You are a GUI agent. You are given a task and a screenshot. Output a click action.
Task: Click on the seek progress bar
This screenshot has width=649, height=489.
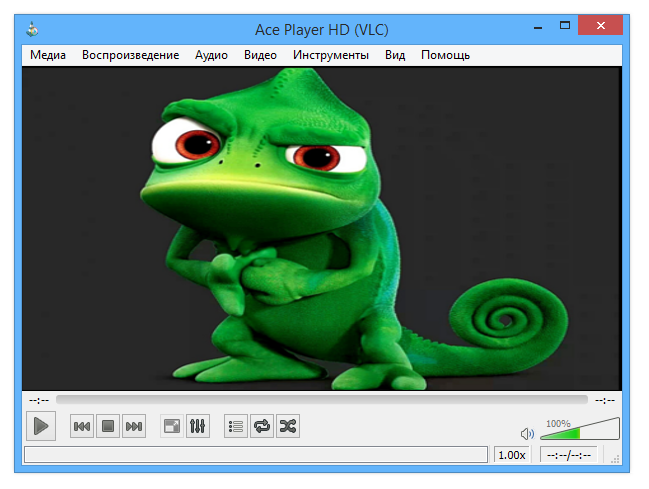tap(322, 400)
